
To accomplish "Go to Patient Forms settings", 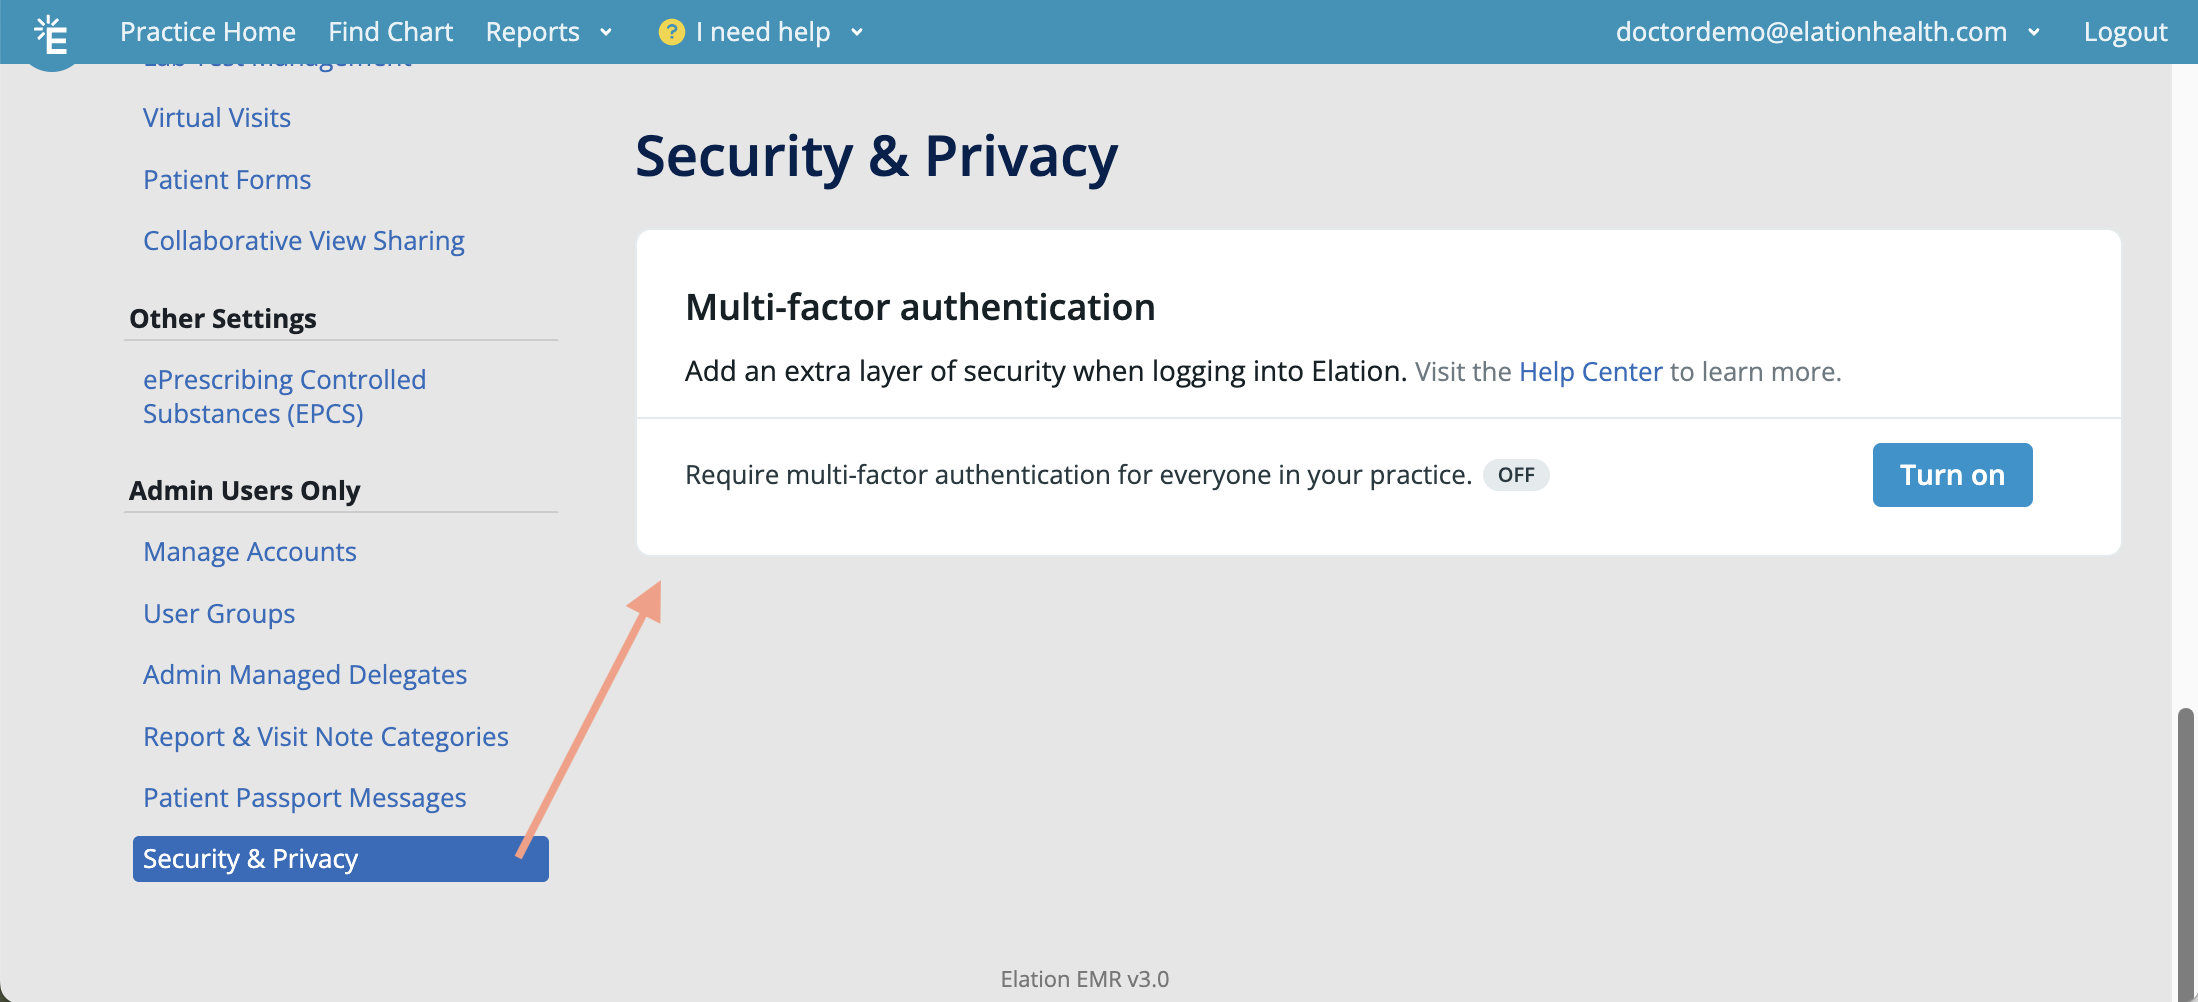I will (x=227, y=180).
